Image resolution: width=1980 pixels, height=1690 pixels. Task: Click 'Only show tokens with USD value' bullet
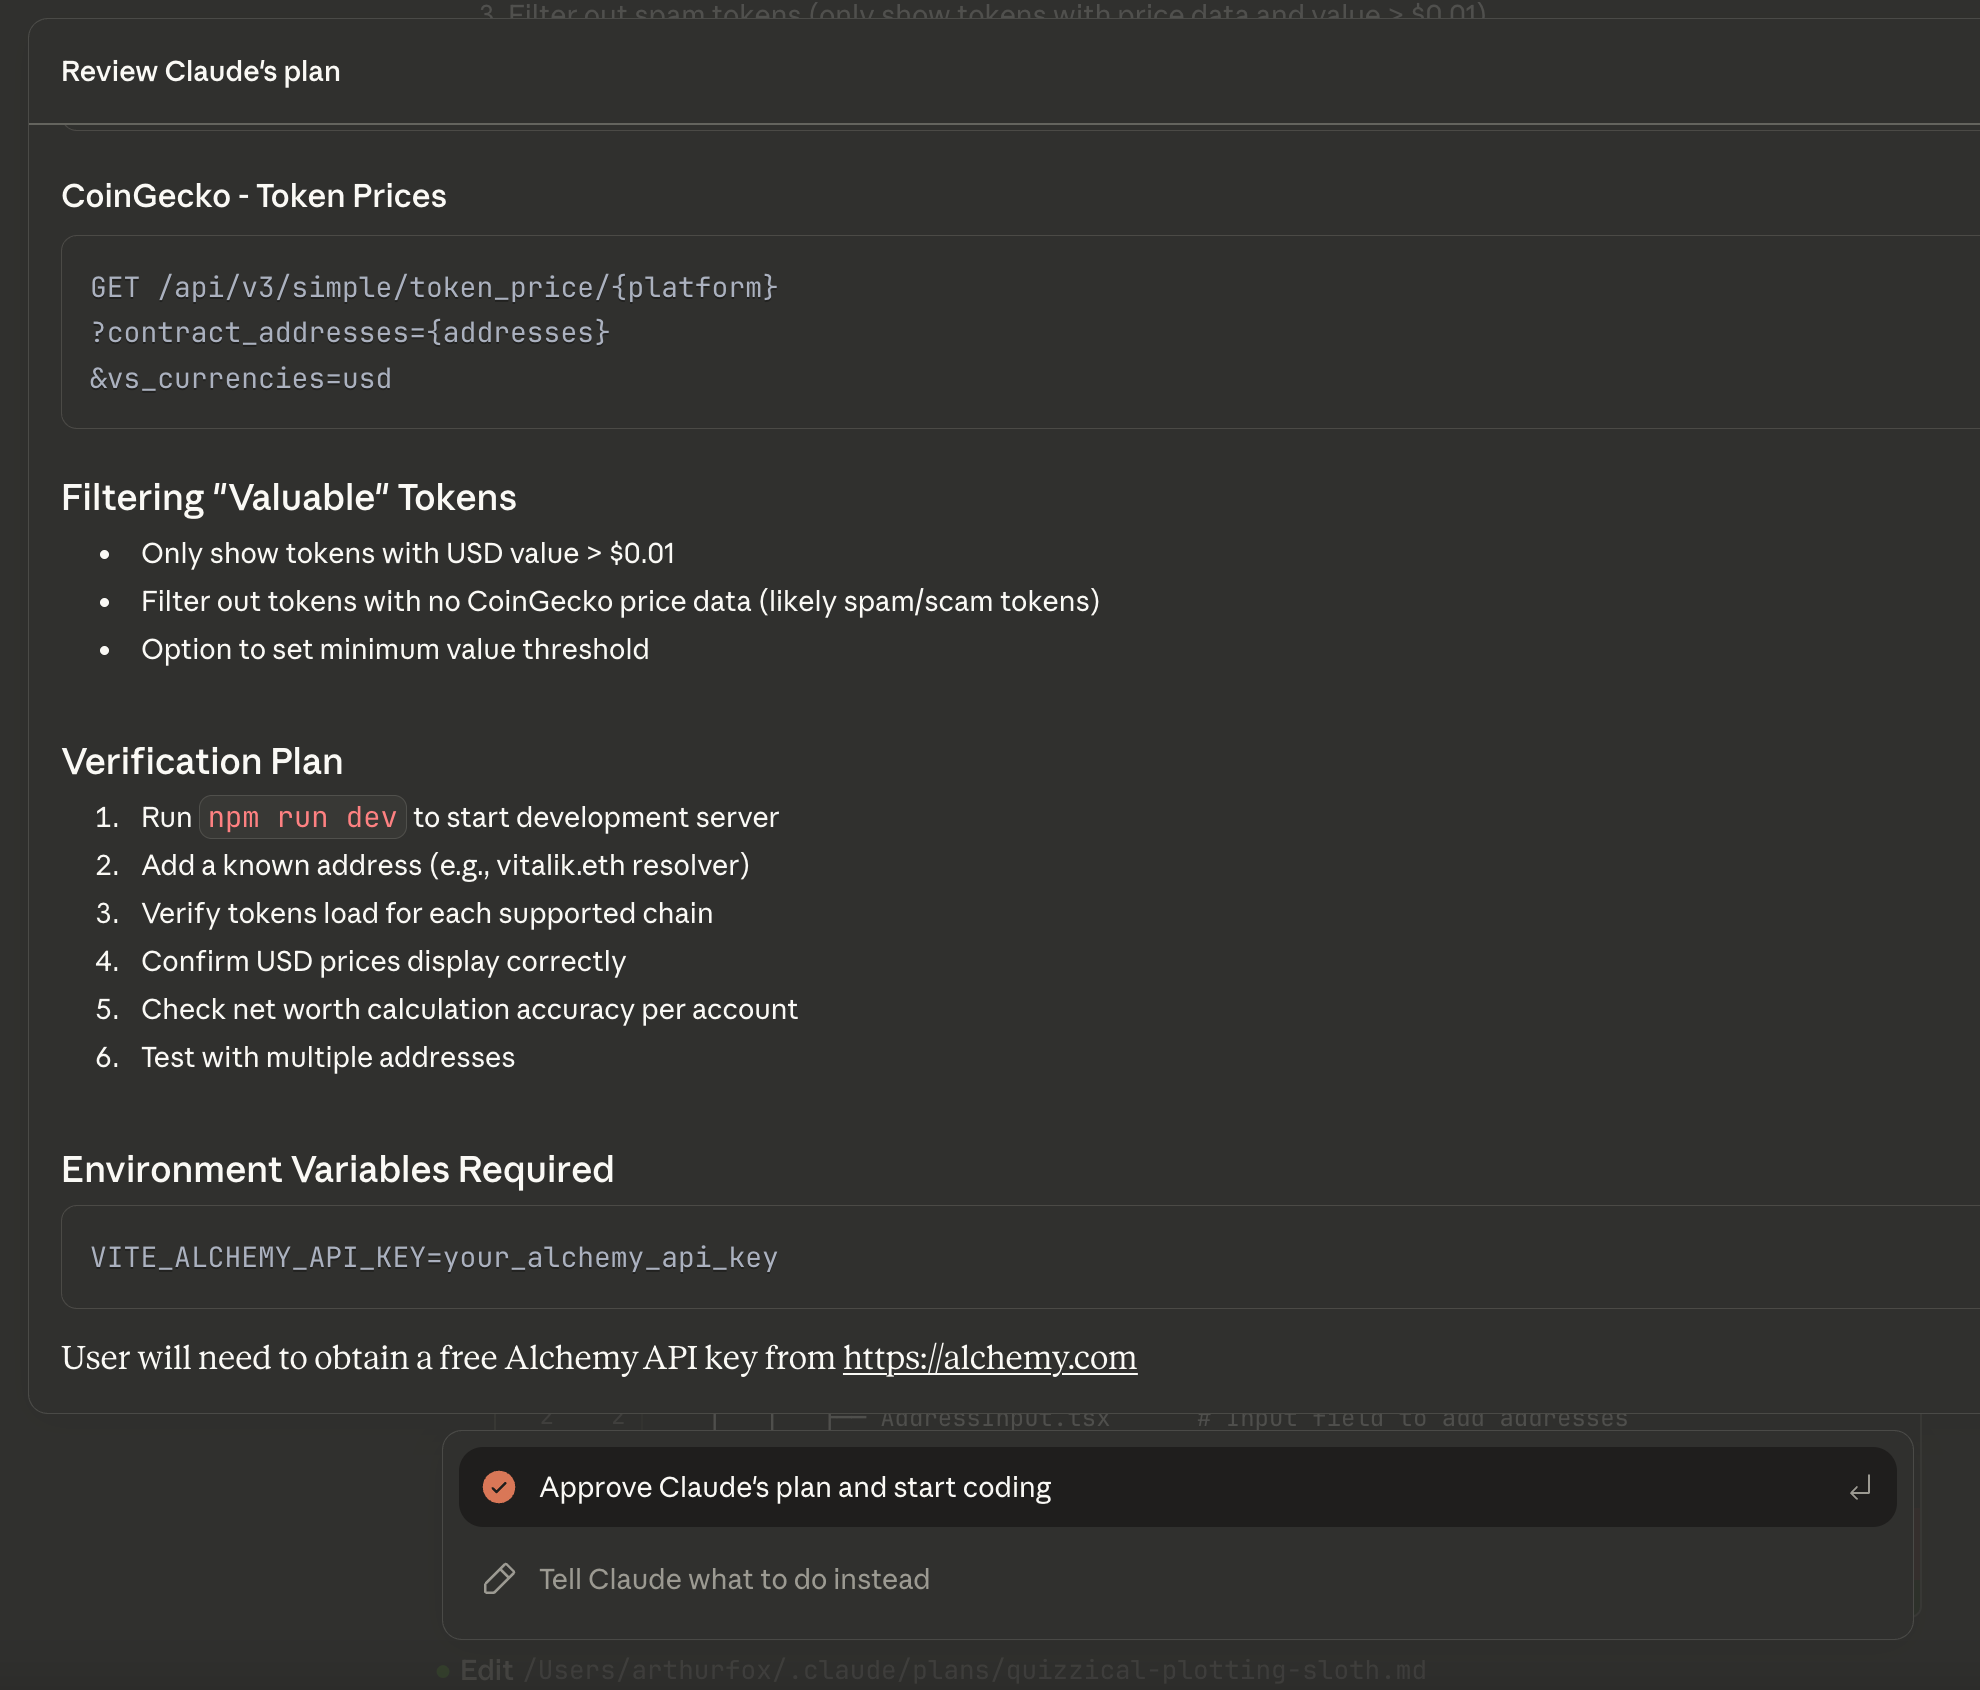pos(407,554)
